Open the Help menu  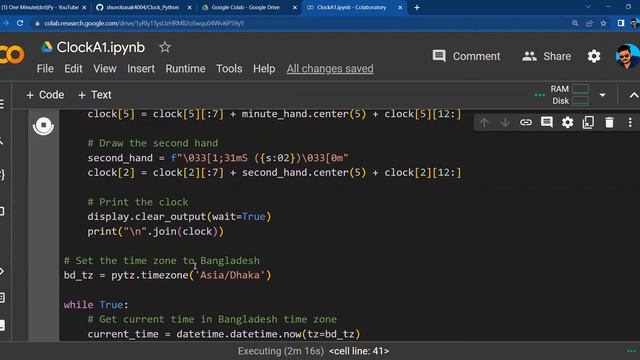264,69
